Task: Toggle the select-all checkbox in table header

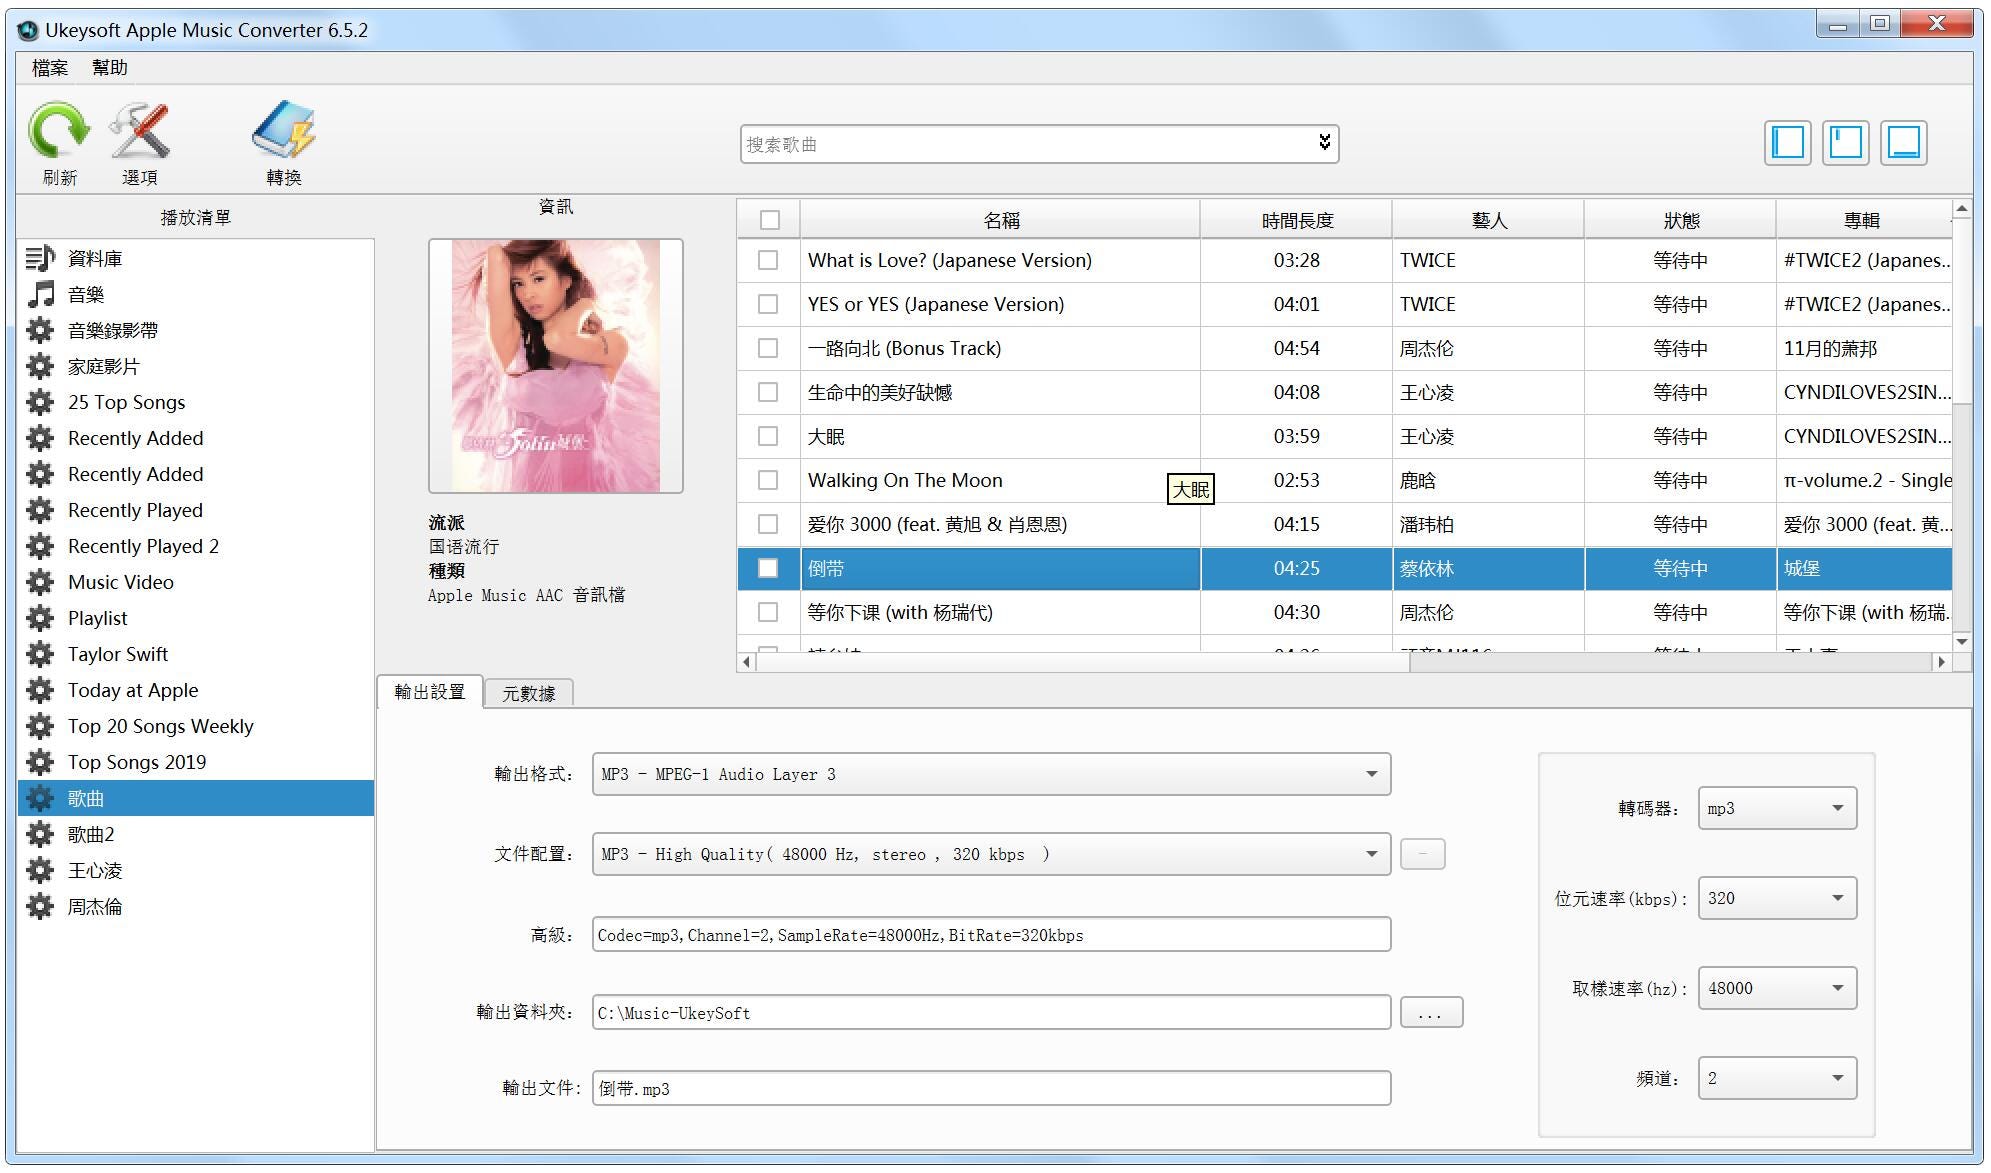Action: 769,220
